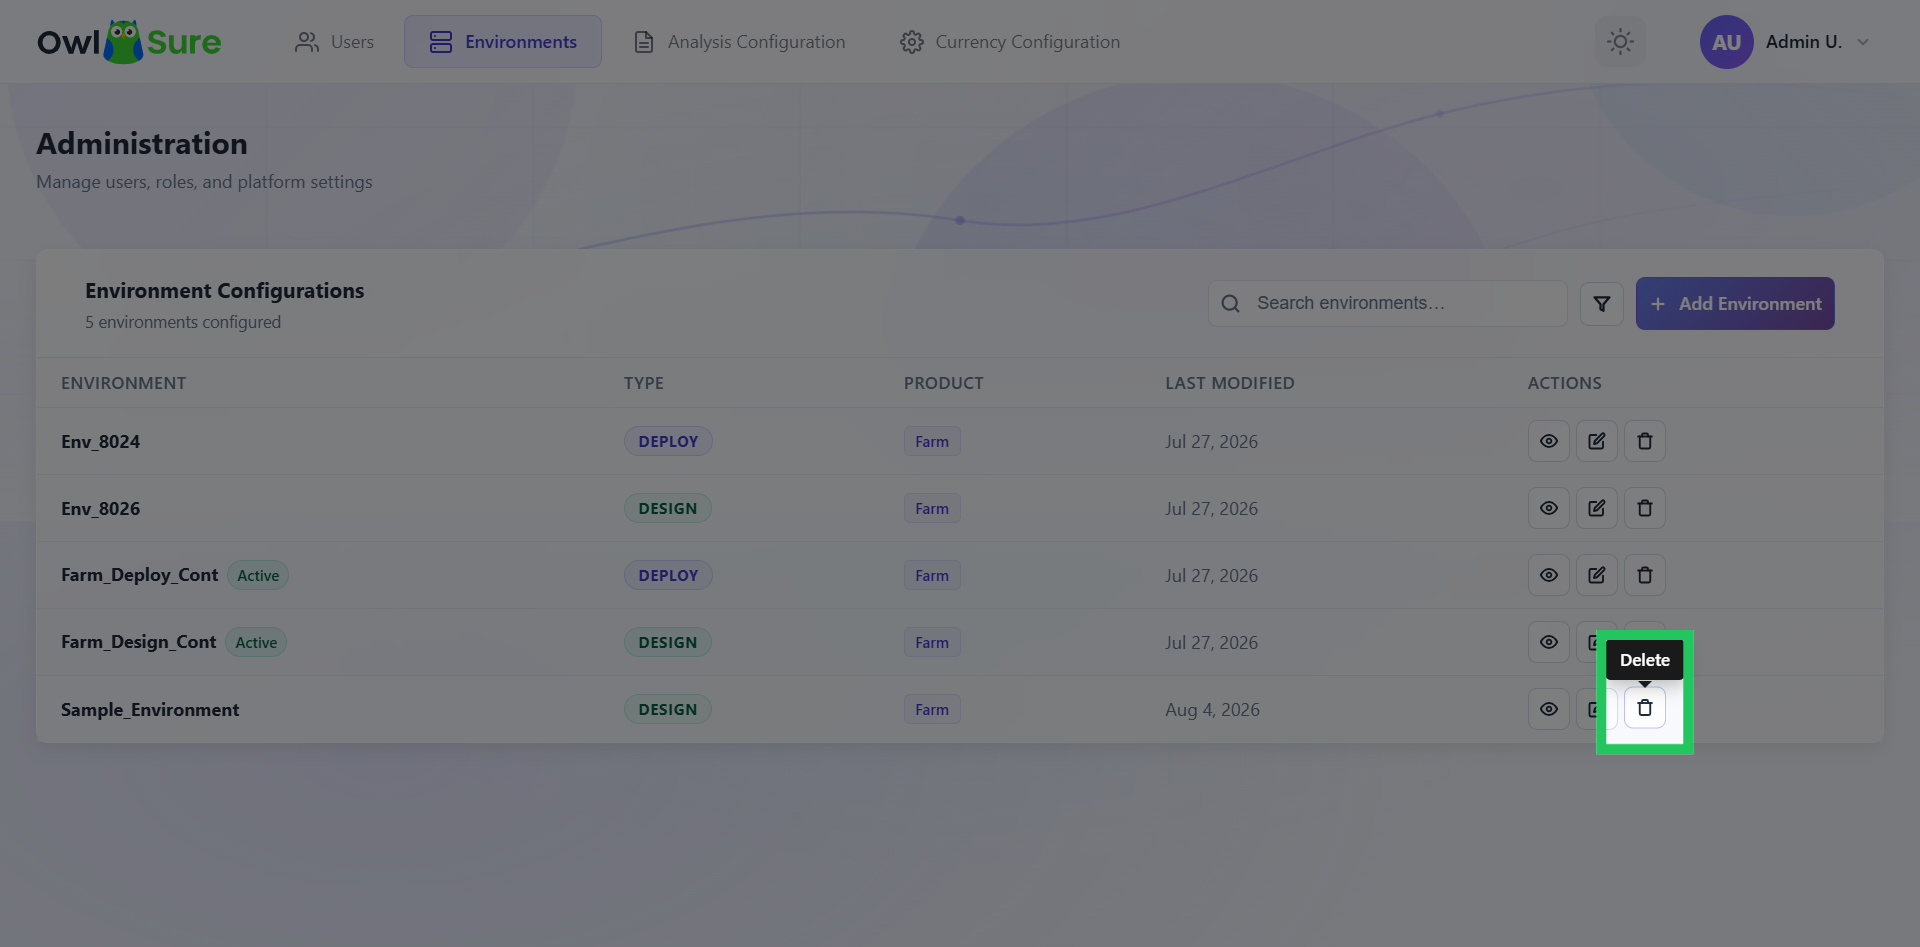Select the Farm_Deploy_Cont name
This screenshot has width=1920, height=947.
[x=139, y=575]
